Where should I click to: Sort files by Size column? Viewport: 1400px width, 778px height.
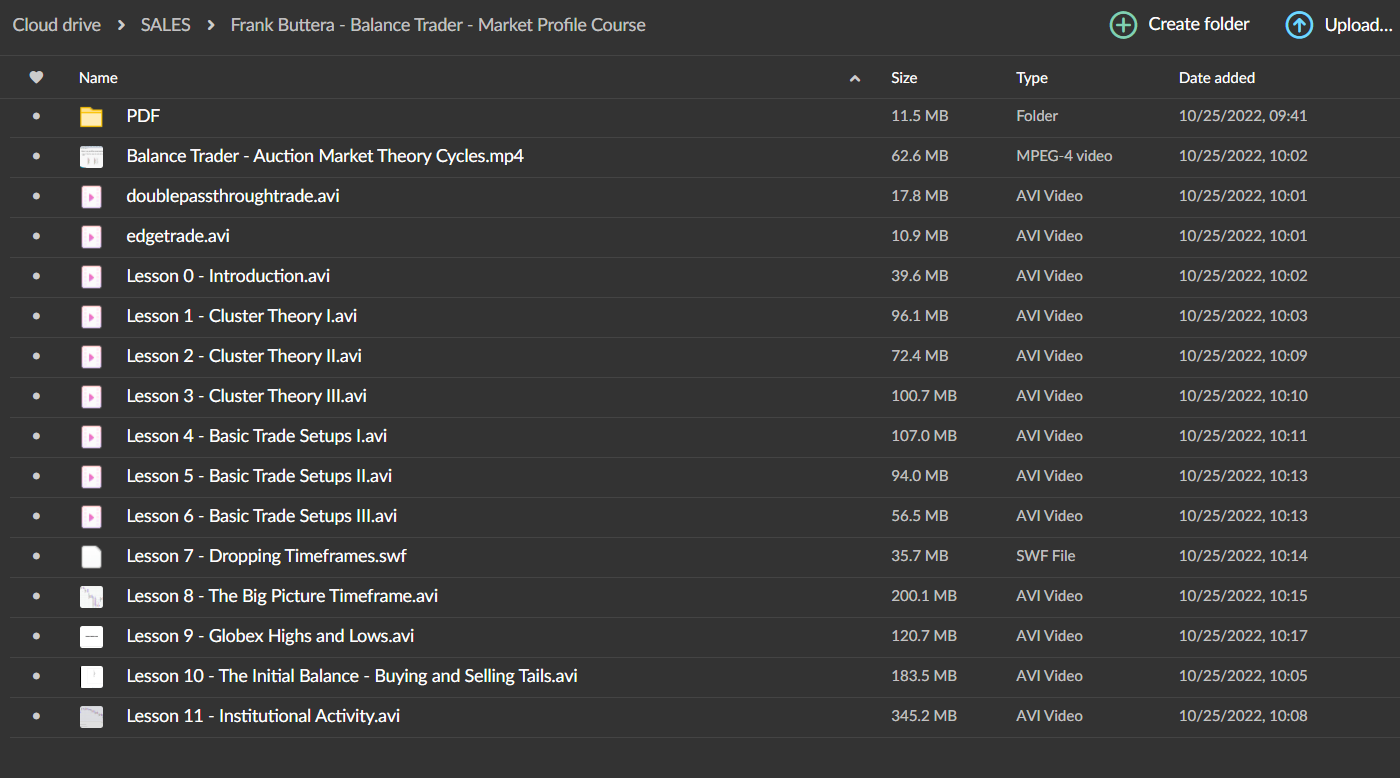[904, 78]
